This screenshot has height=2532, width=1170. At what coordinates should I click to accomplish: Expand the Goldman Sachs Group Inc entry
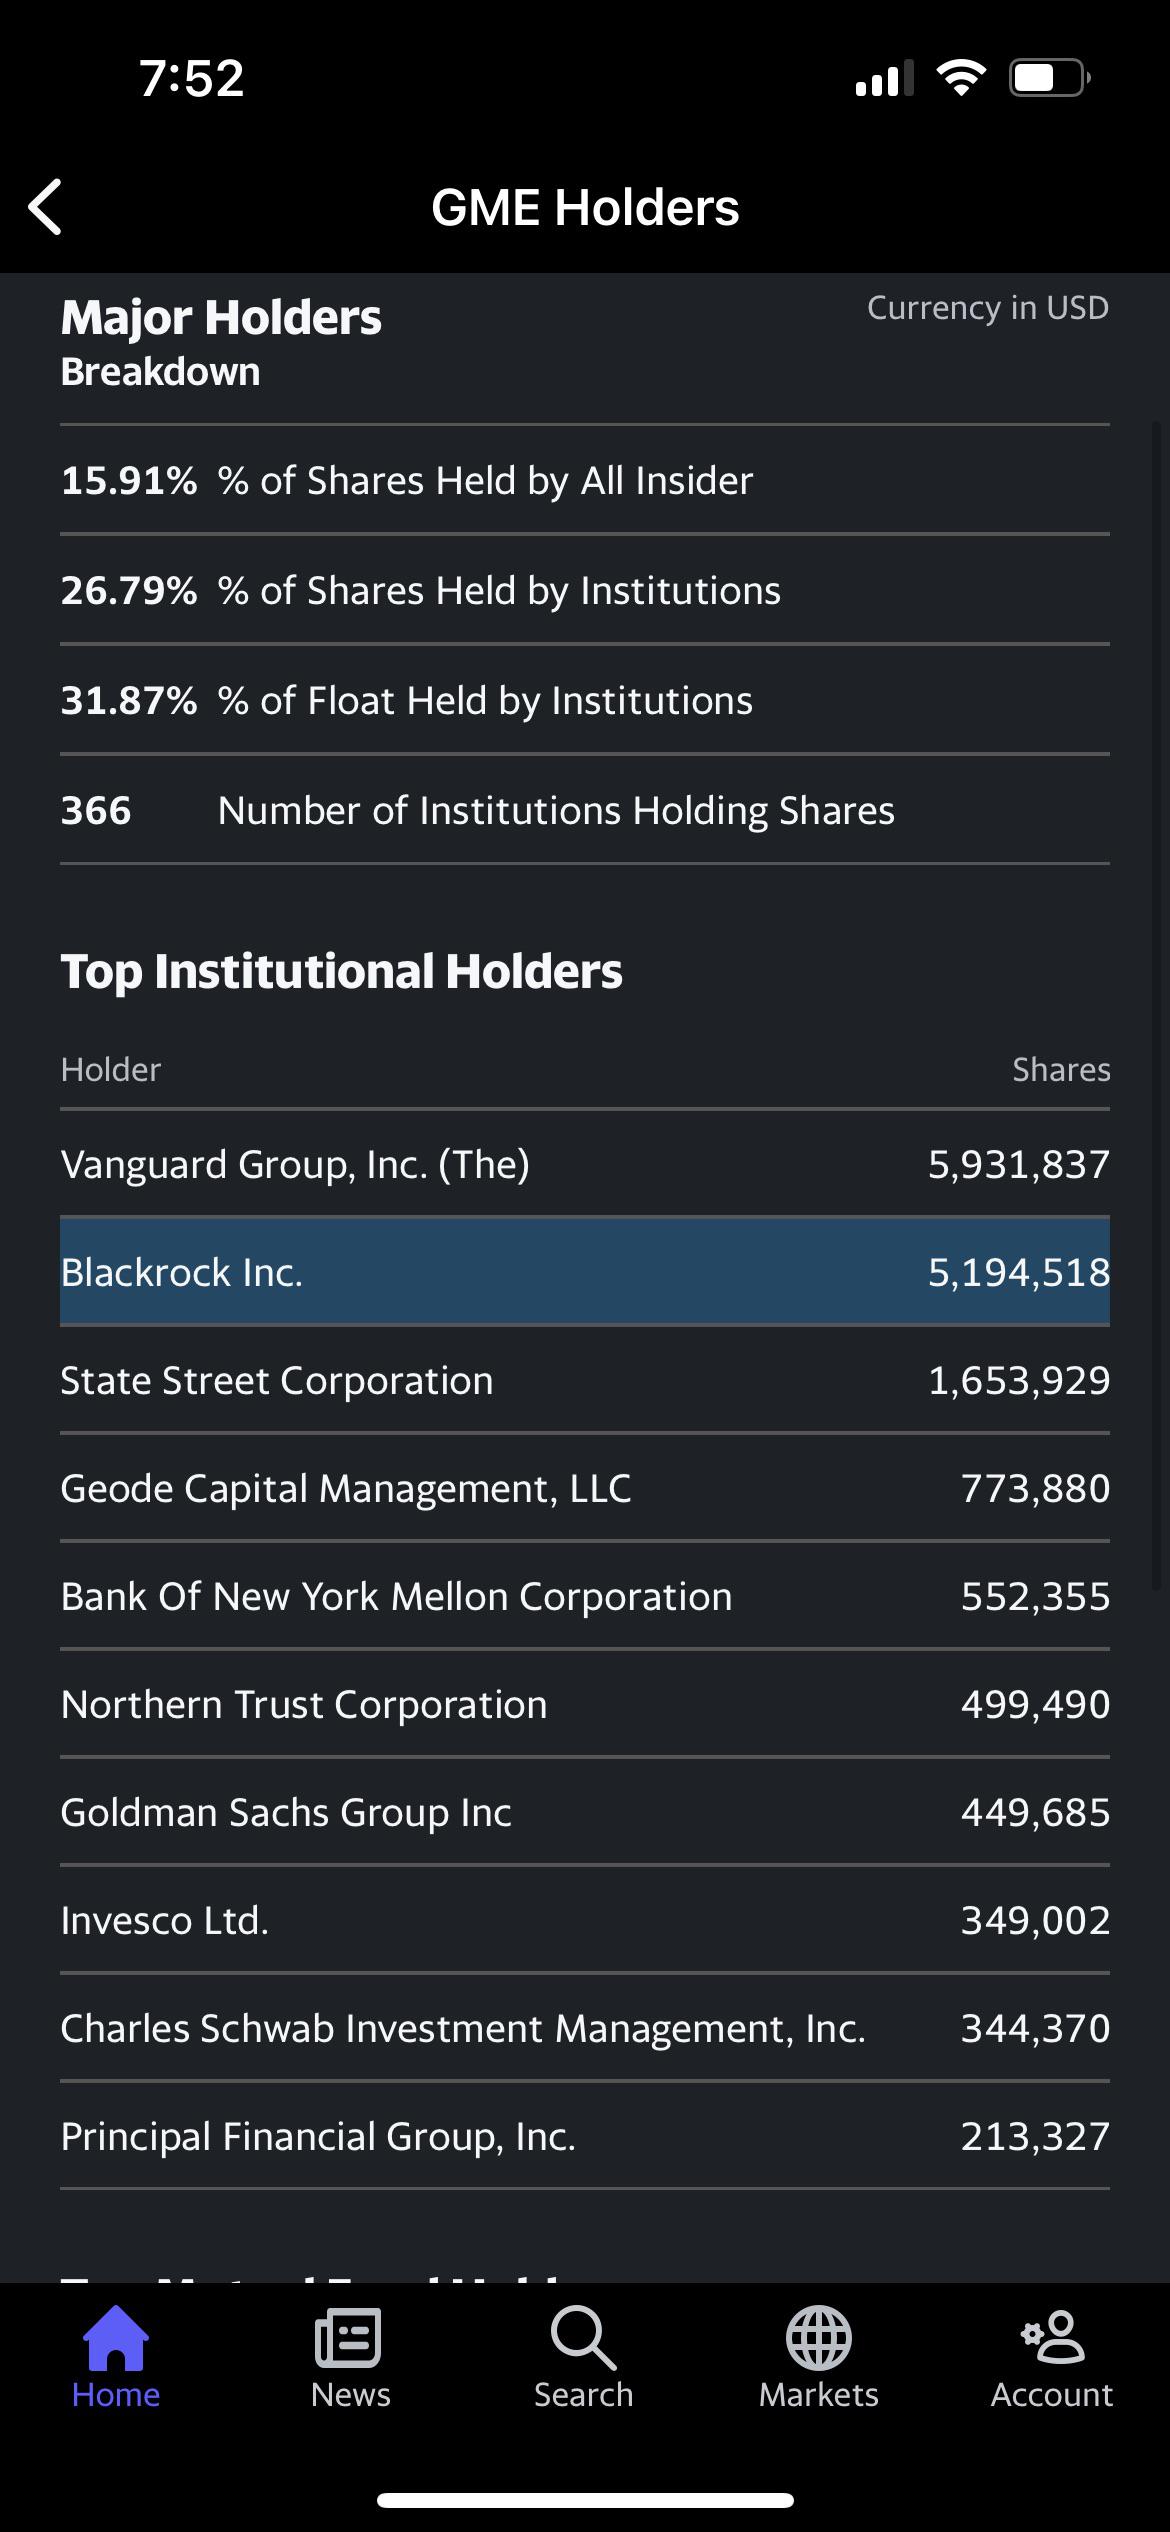click(585, 1812)
